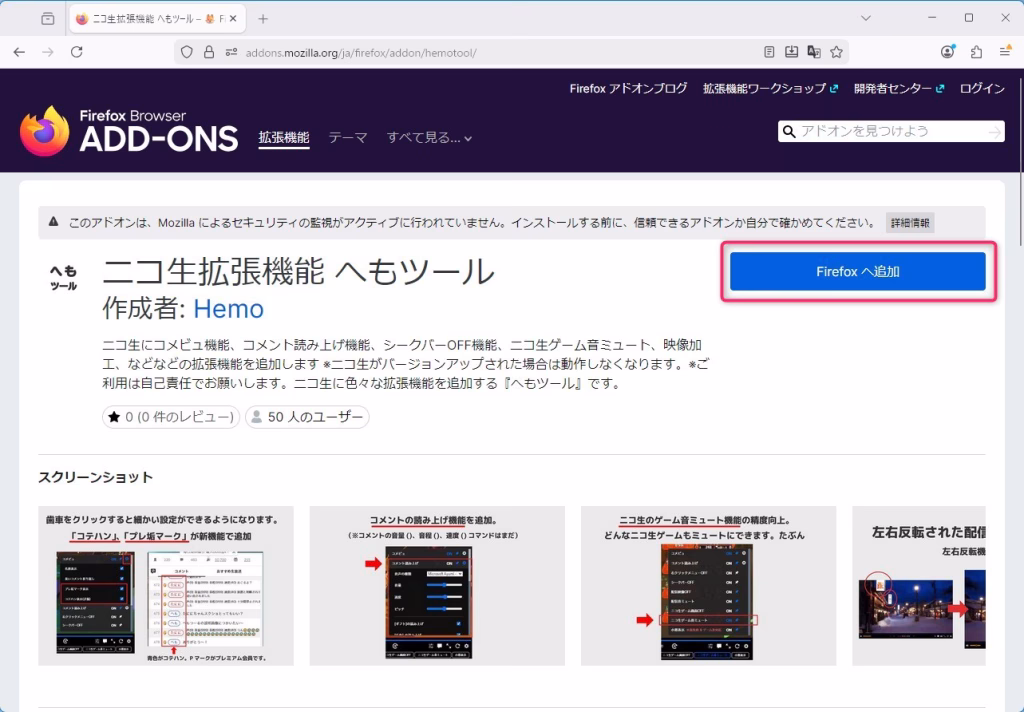Toggle reader view in the address bar

(x=769, y=52)
